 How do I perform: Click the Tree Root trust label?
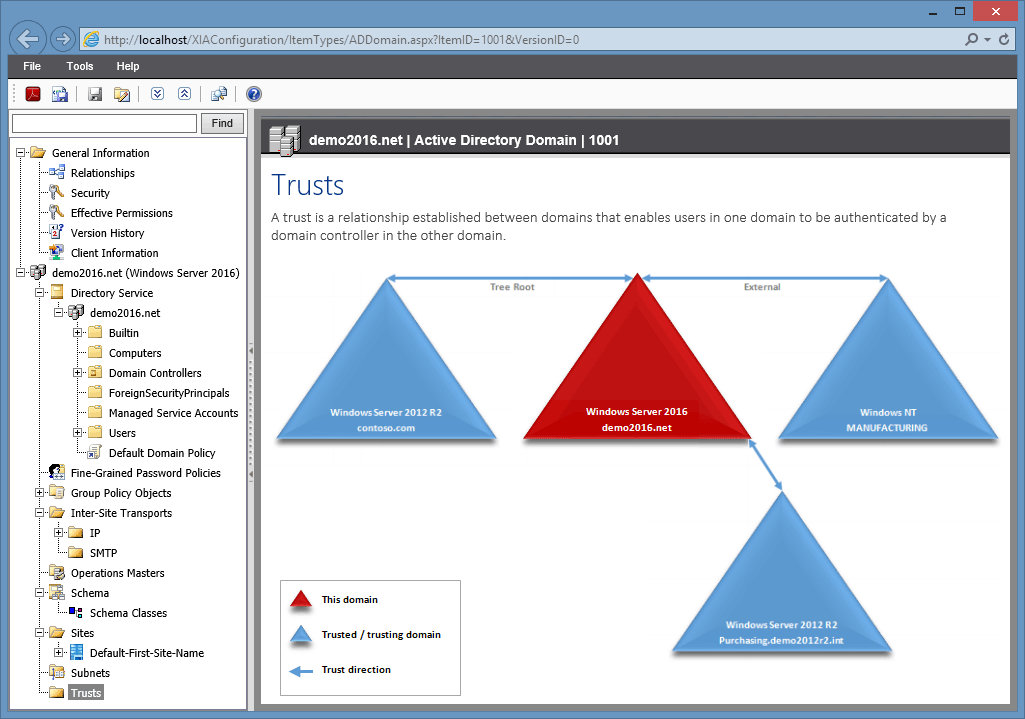[x=512, y=287]
